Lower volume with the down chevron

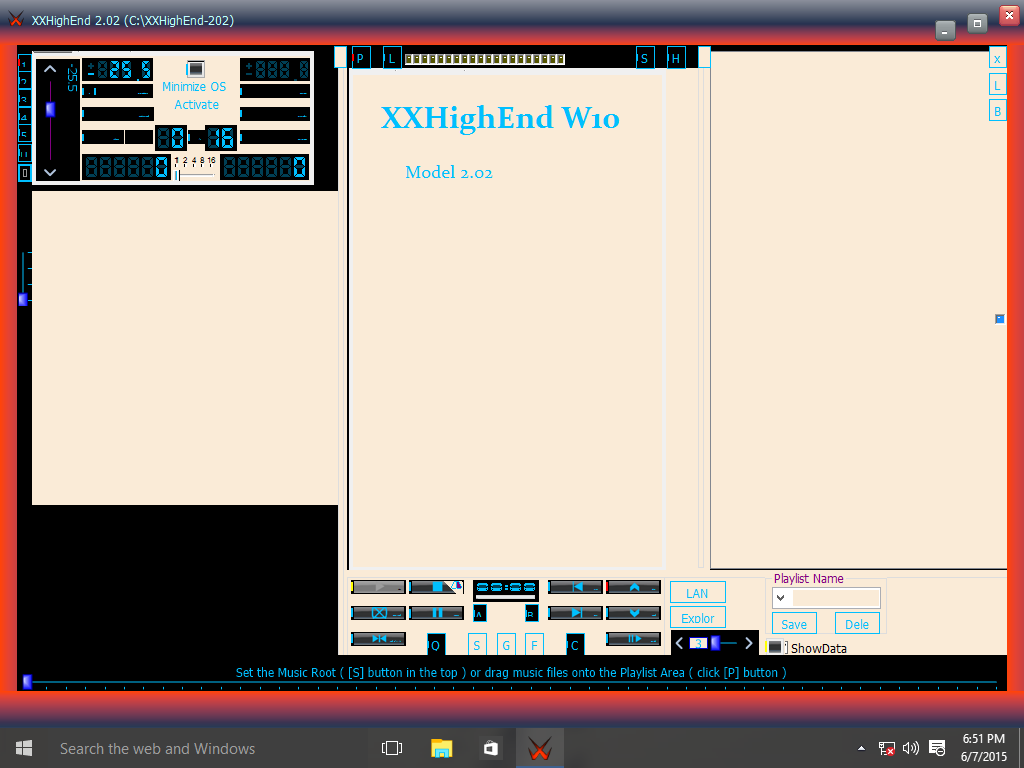[50, 172]
